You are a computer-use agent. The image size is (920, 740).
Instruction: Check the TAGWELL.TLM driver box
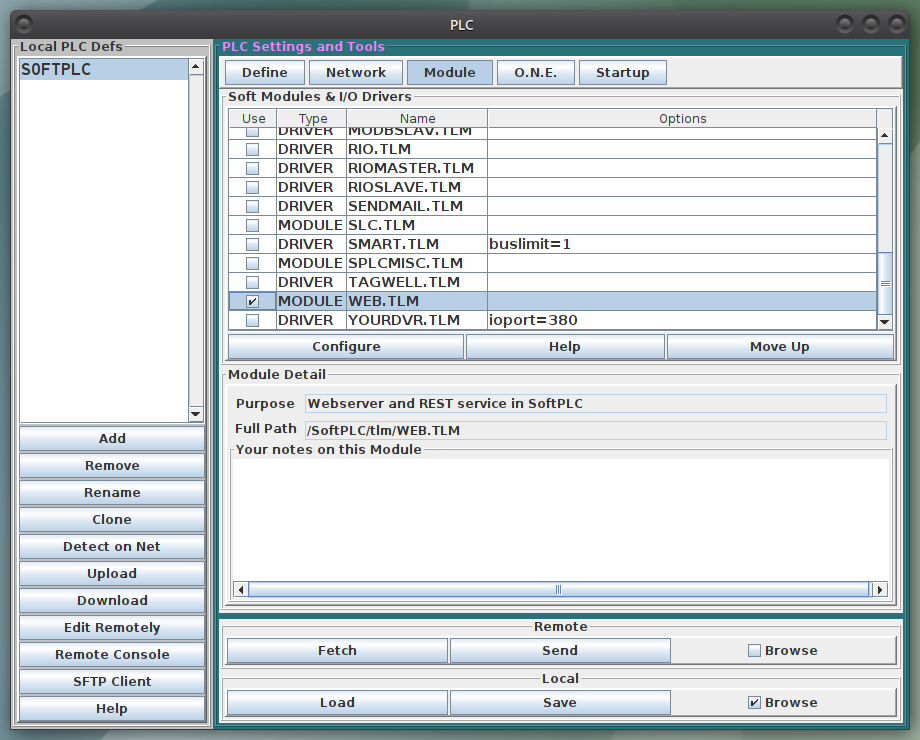pos(252,282)
